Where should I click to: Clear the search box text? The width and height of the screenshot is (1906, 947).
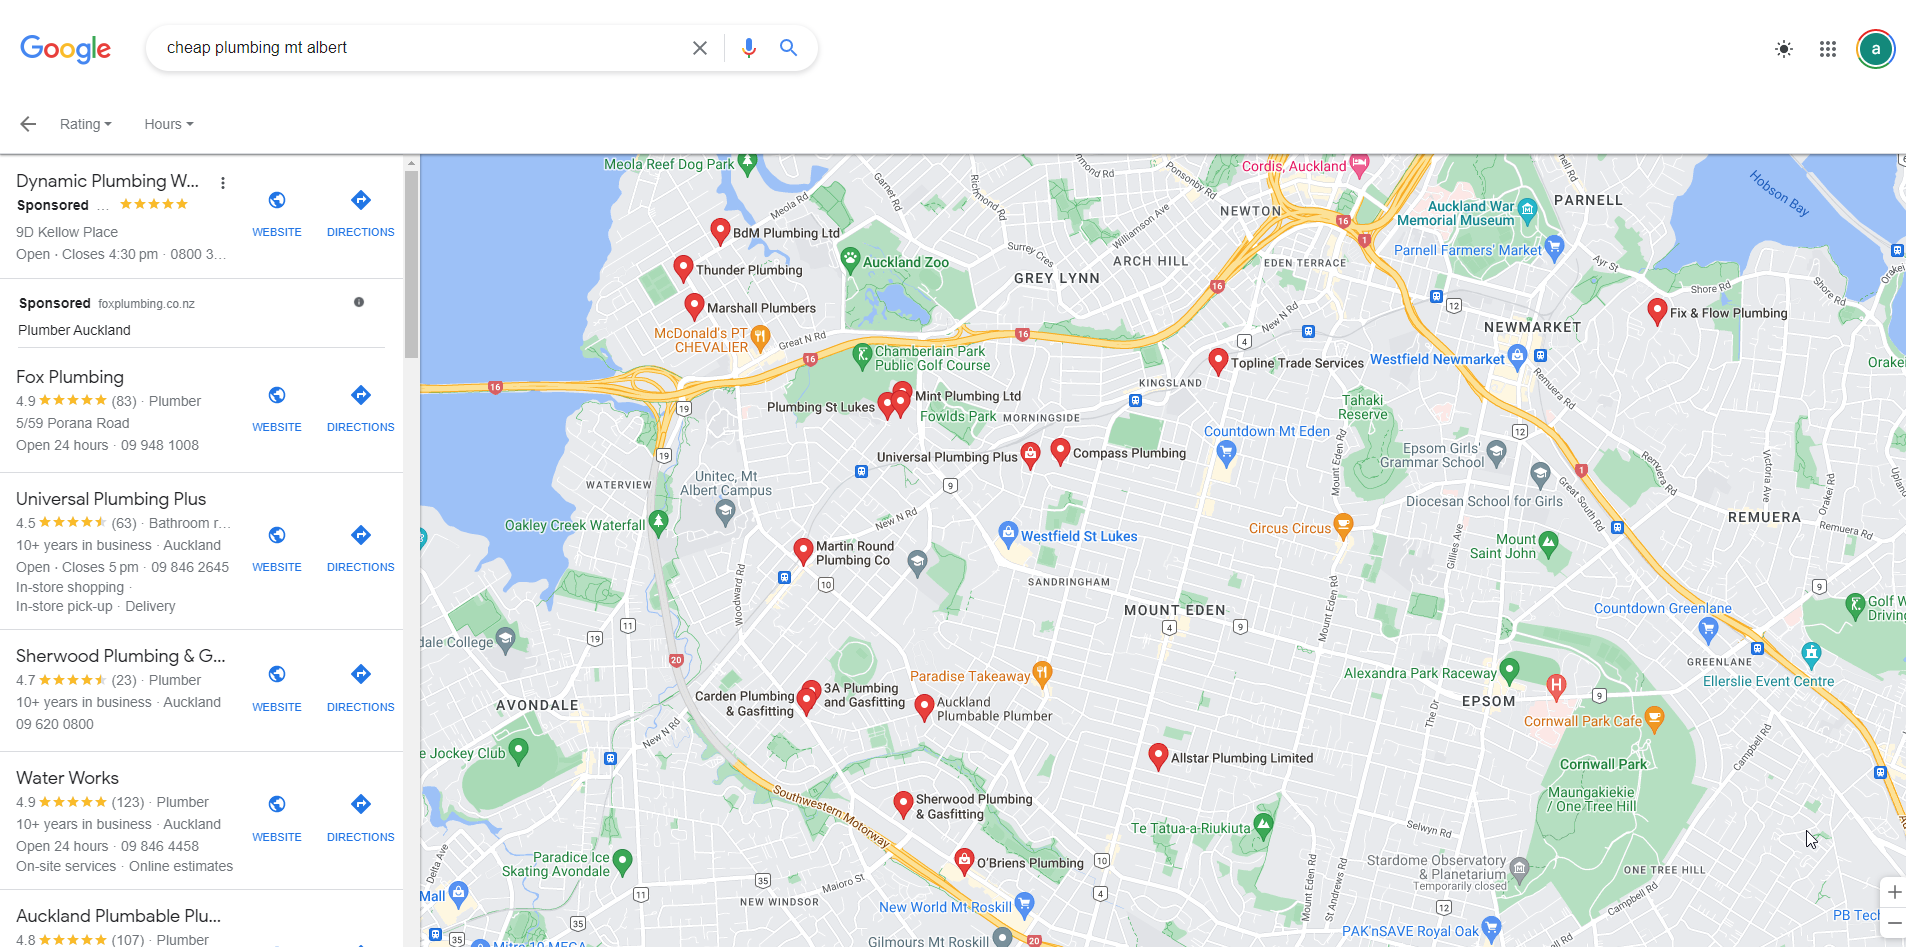[x=700, y=48]
